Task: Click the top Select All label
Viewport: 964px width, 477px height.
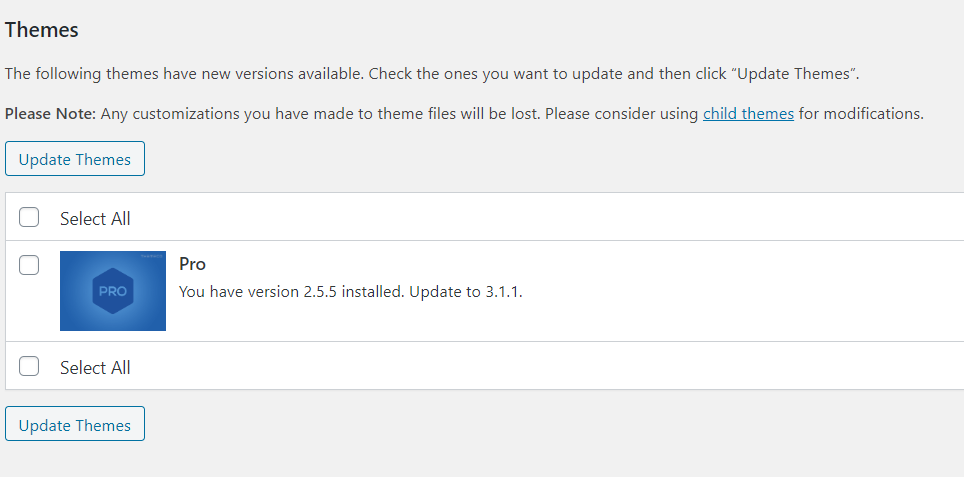Action: click(x=95, y=218)
